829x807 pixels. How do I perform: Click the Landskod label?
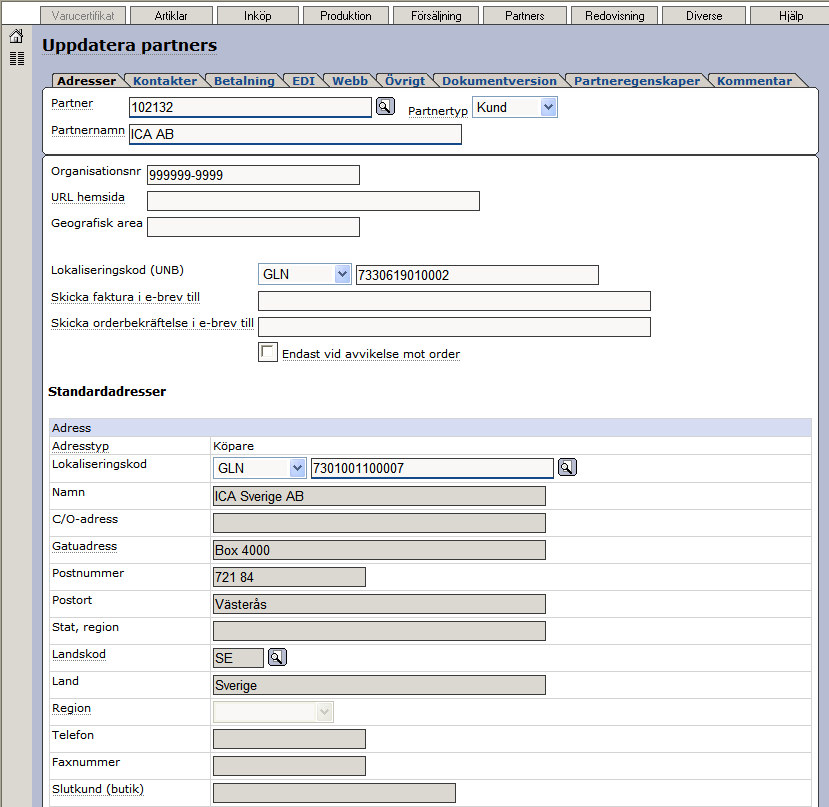79,654
